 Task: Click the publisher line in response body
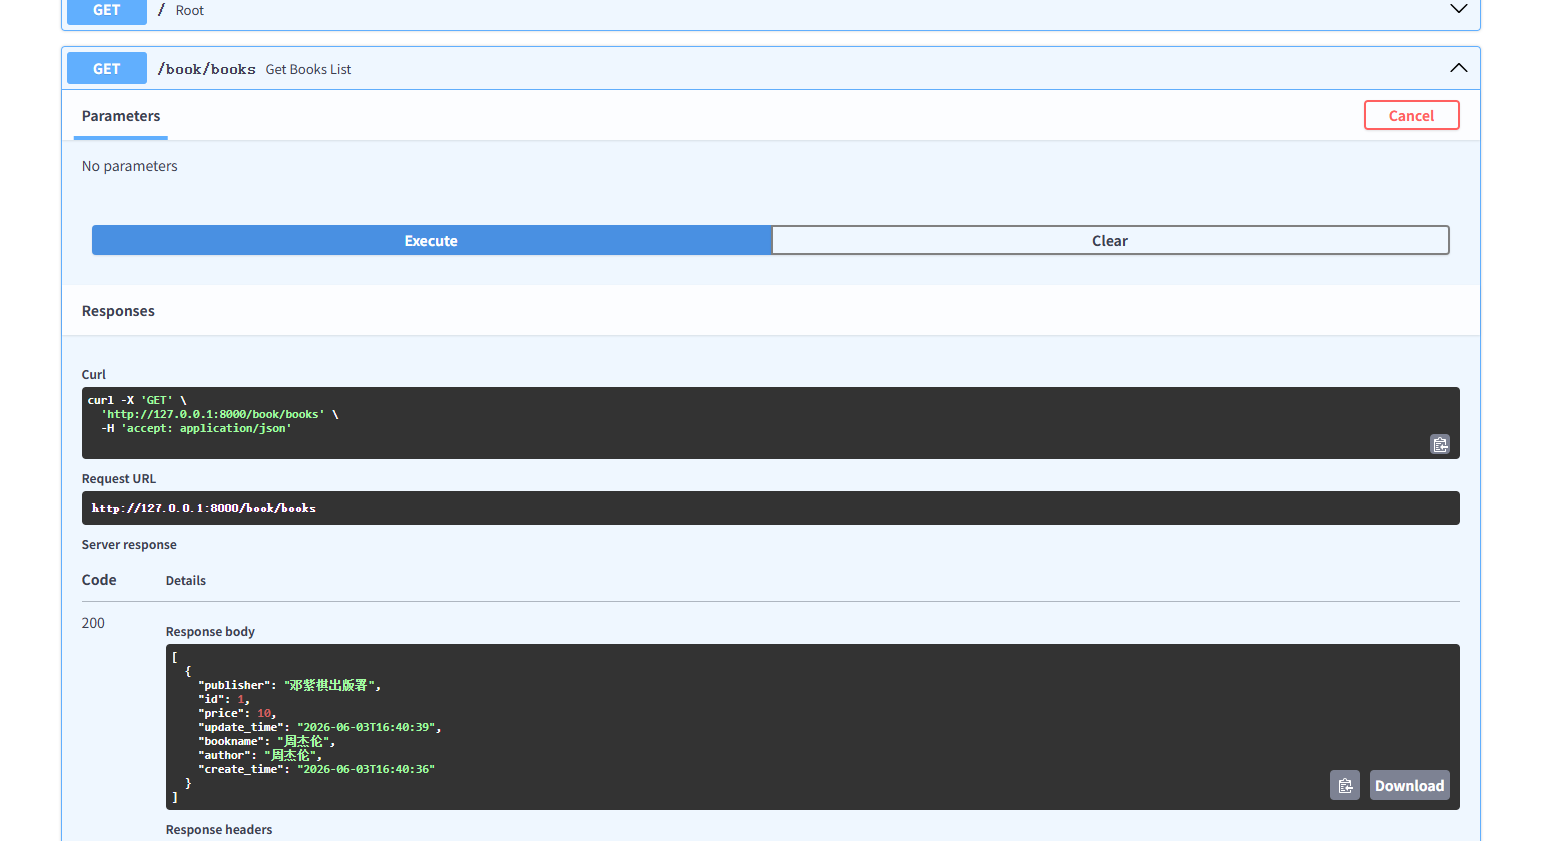[290, 685]
